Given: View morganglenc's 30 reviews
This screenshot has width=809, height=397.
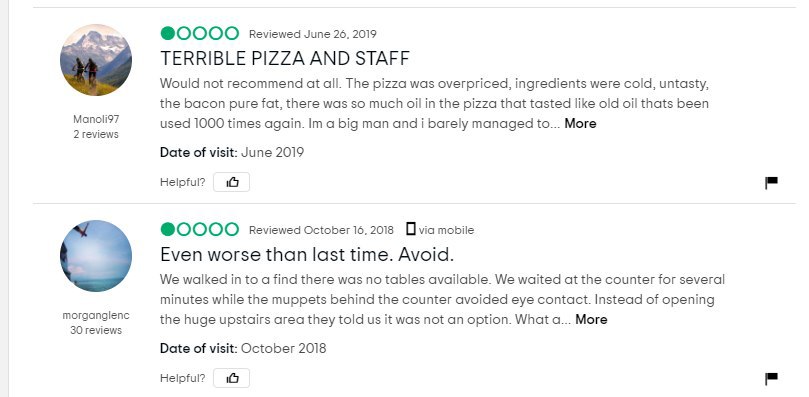Looking at the screenshot, I should (x=96, y=330).
